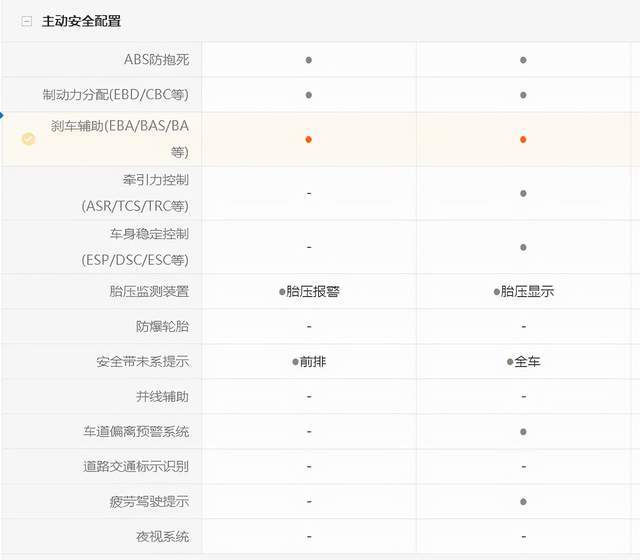Click the blue arrow marker on the left edge
This screenshot has width=640, height=560.
point(3,117)
